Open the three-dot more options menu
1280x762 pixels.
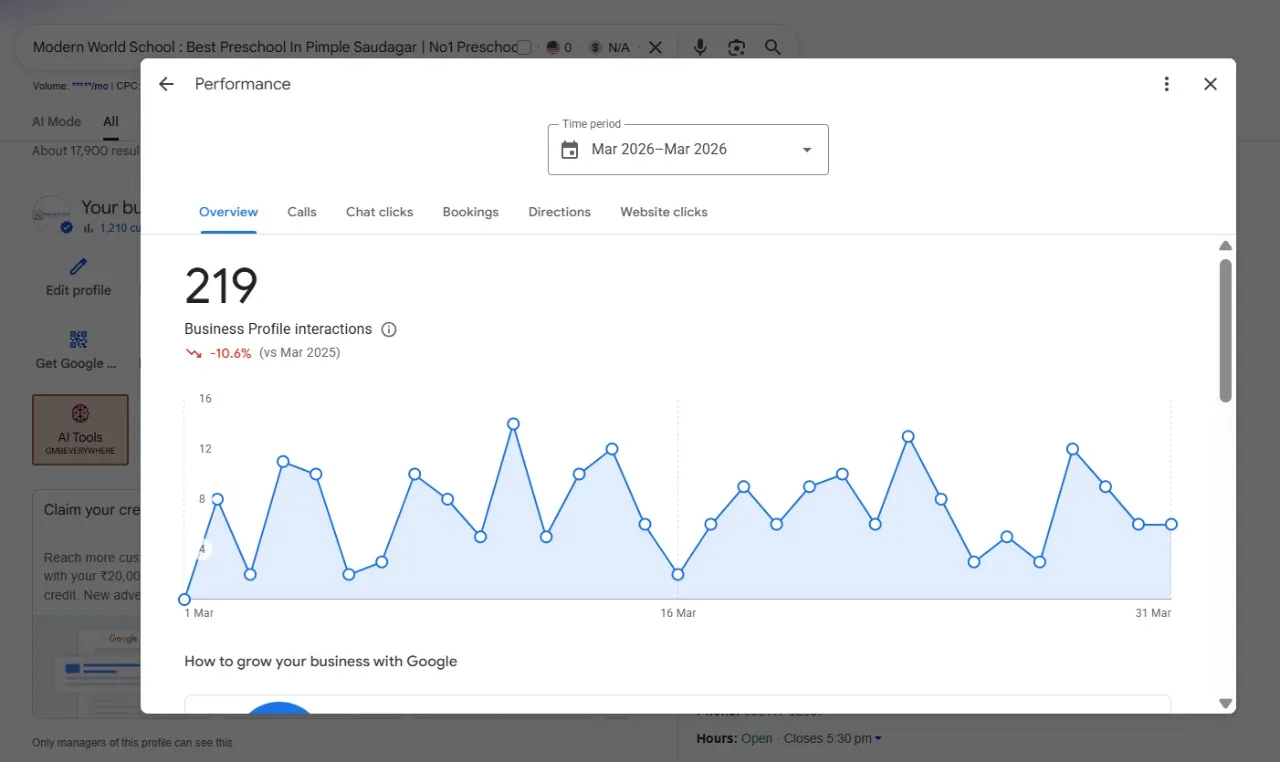point(1166,84)
